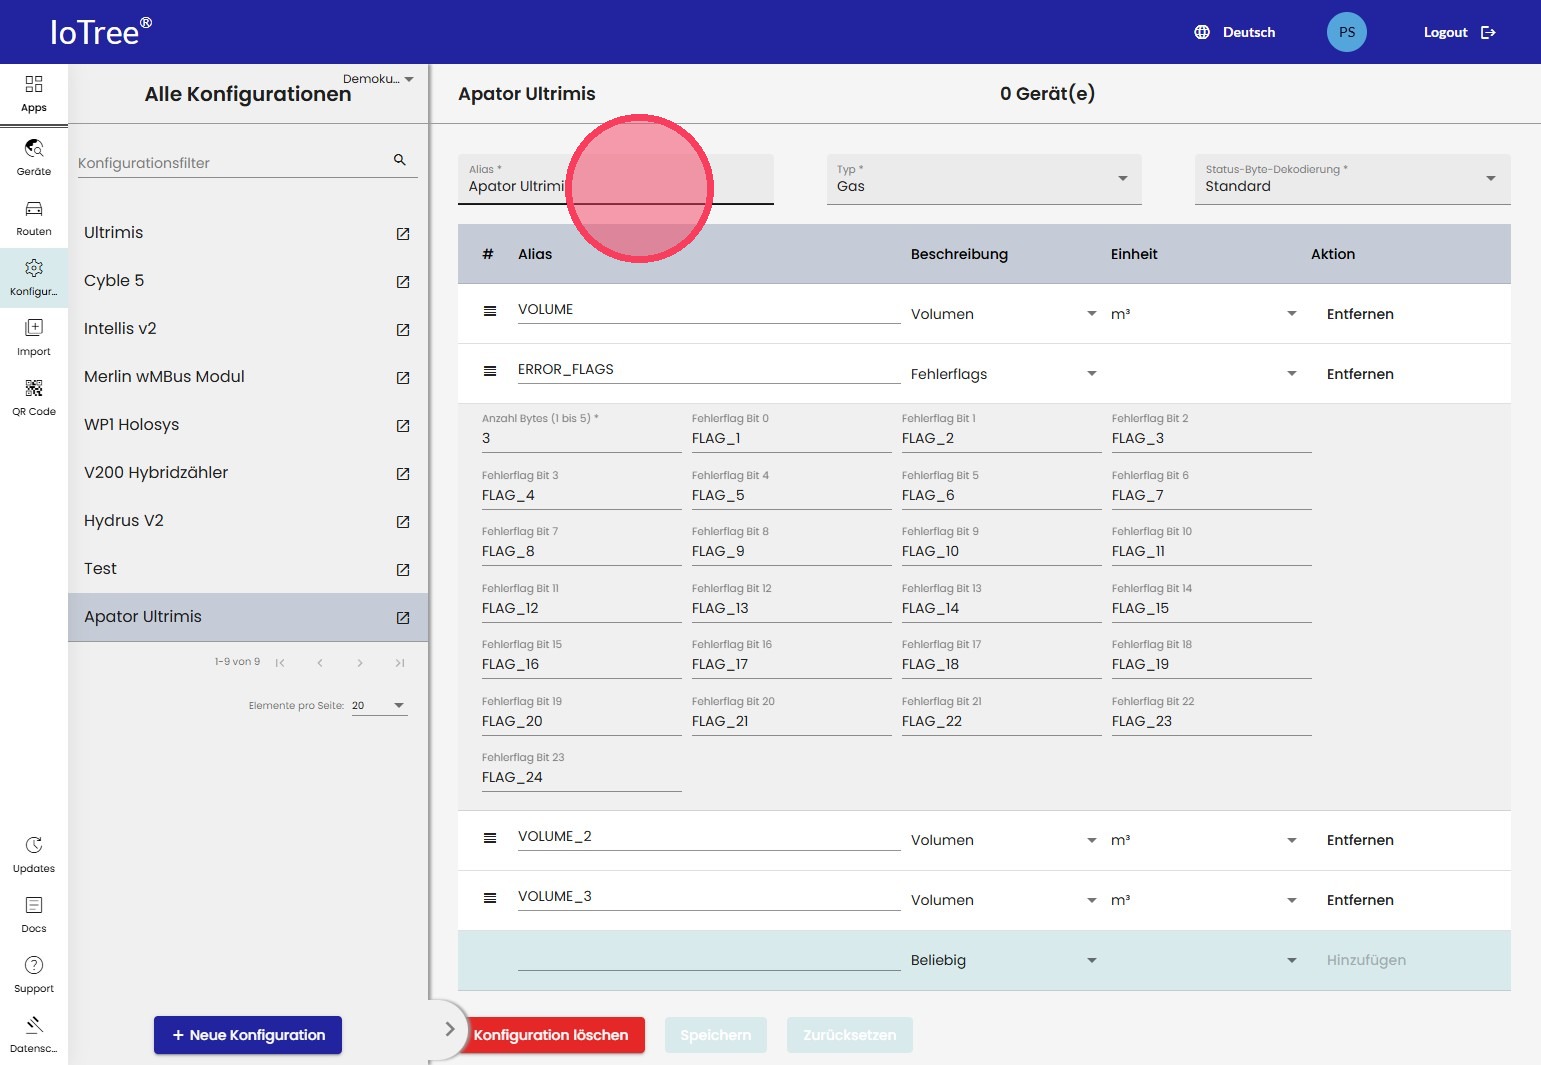Open Beschreibung dropdown for ERROR_FLAGS row

point(1091,374)
